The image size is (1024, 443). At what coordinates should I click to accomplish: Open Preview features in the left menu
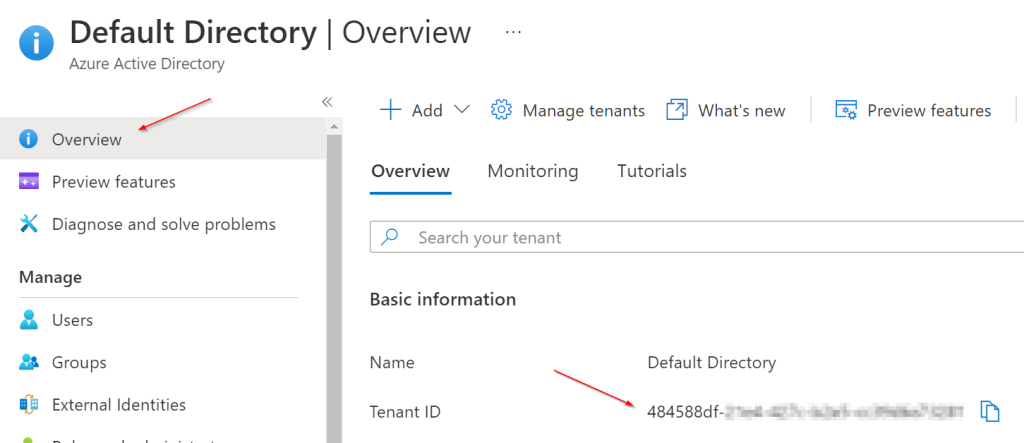point(113,182)
